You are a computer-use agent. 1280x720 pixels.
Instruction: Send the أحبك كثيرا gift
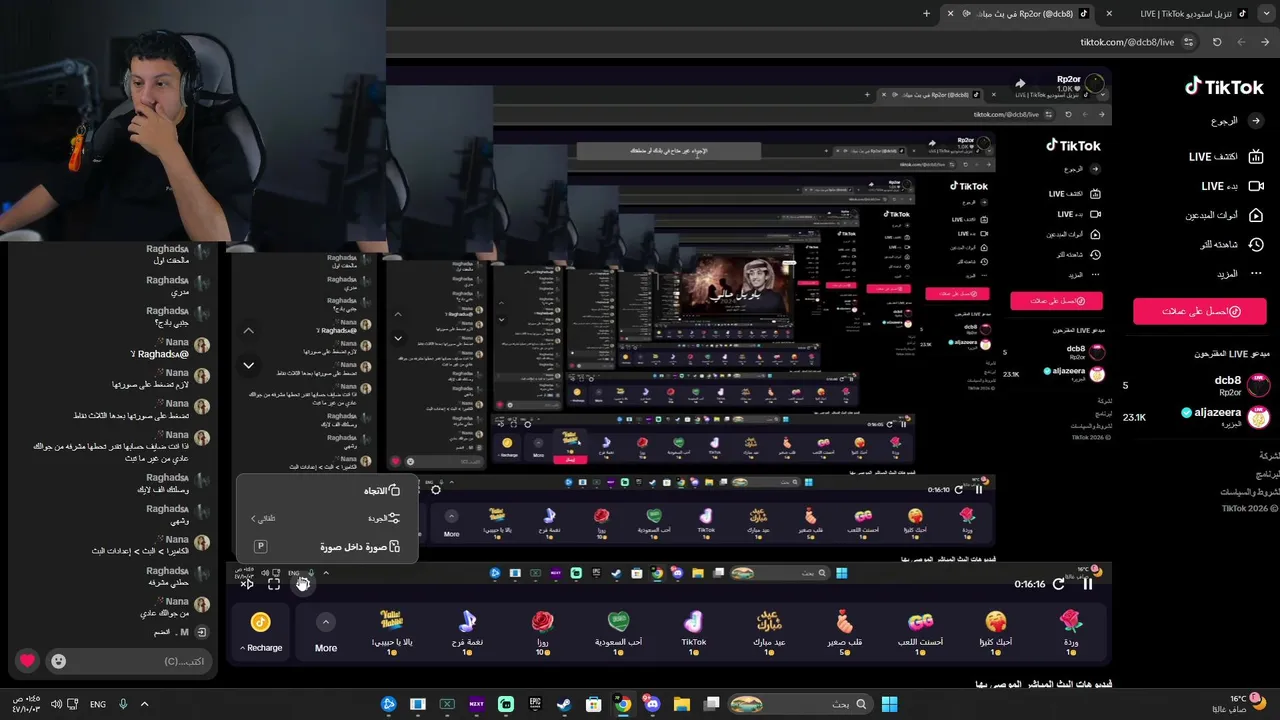(x=996, y=632)
